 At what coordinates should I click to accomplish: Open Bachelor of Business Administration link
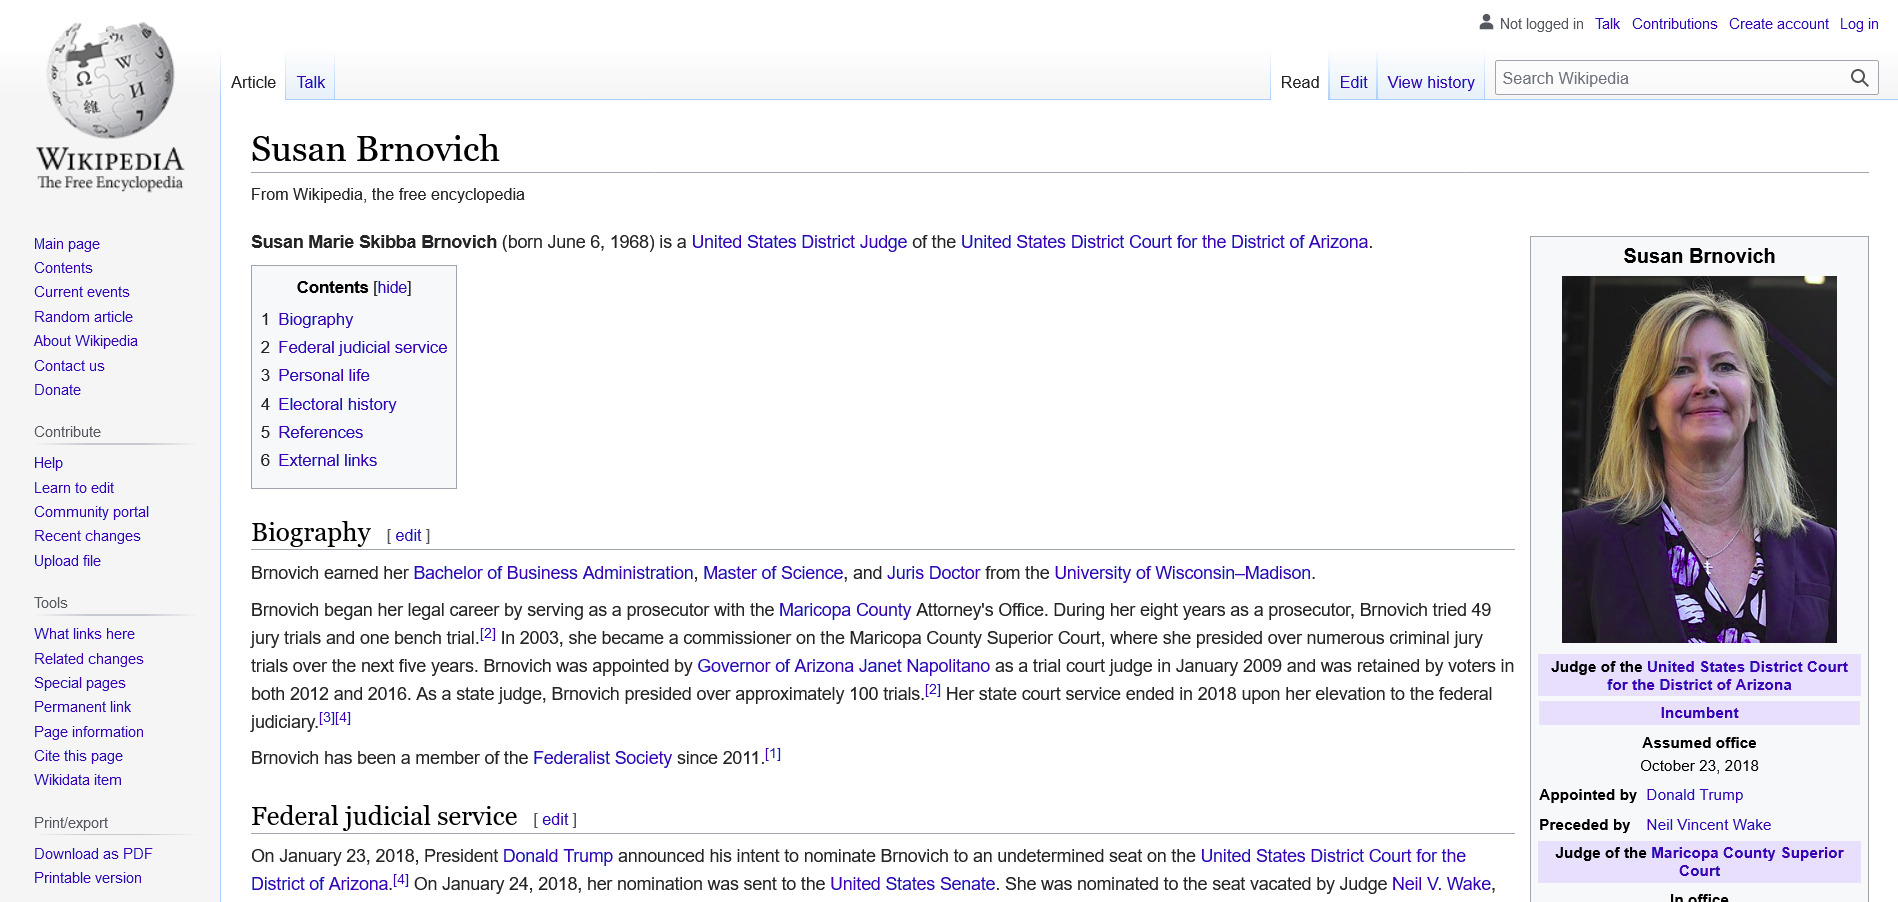(553, 573)
